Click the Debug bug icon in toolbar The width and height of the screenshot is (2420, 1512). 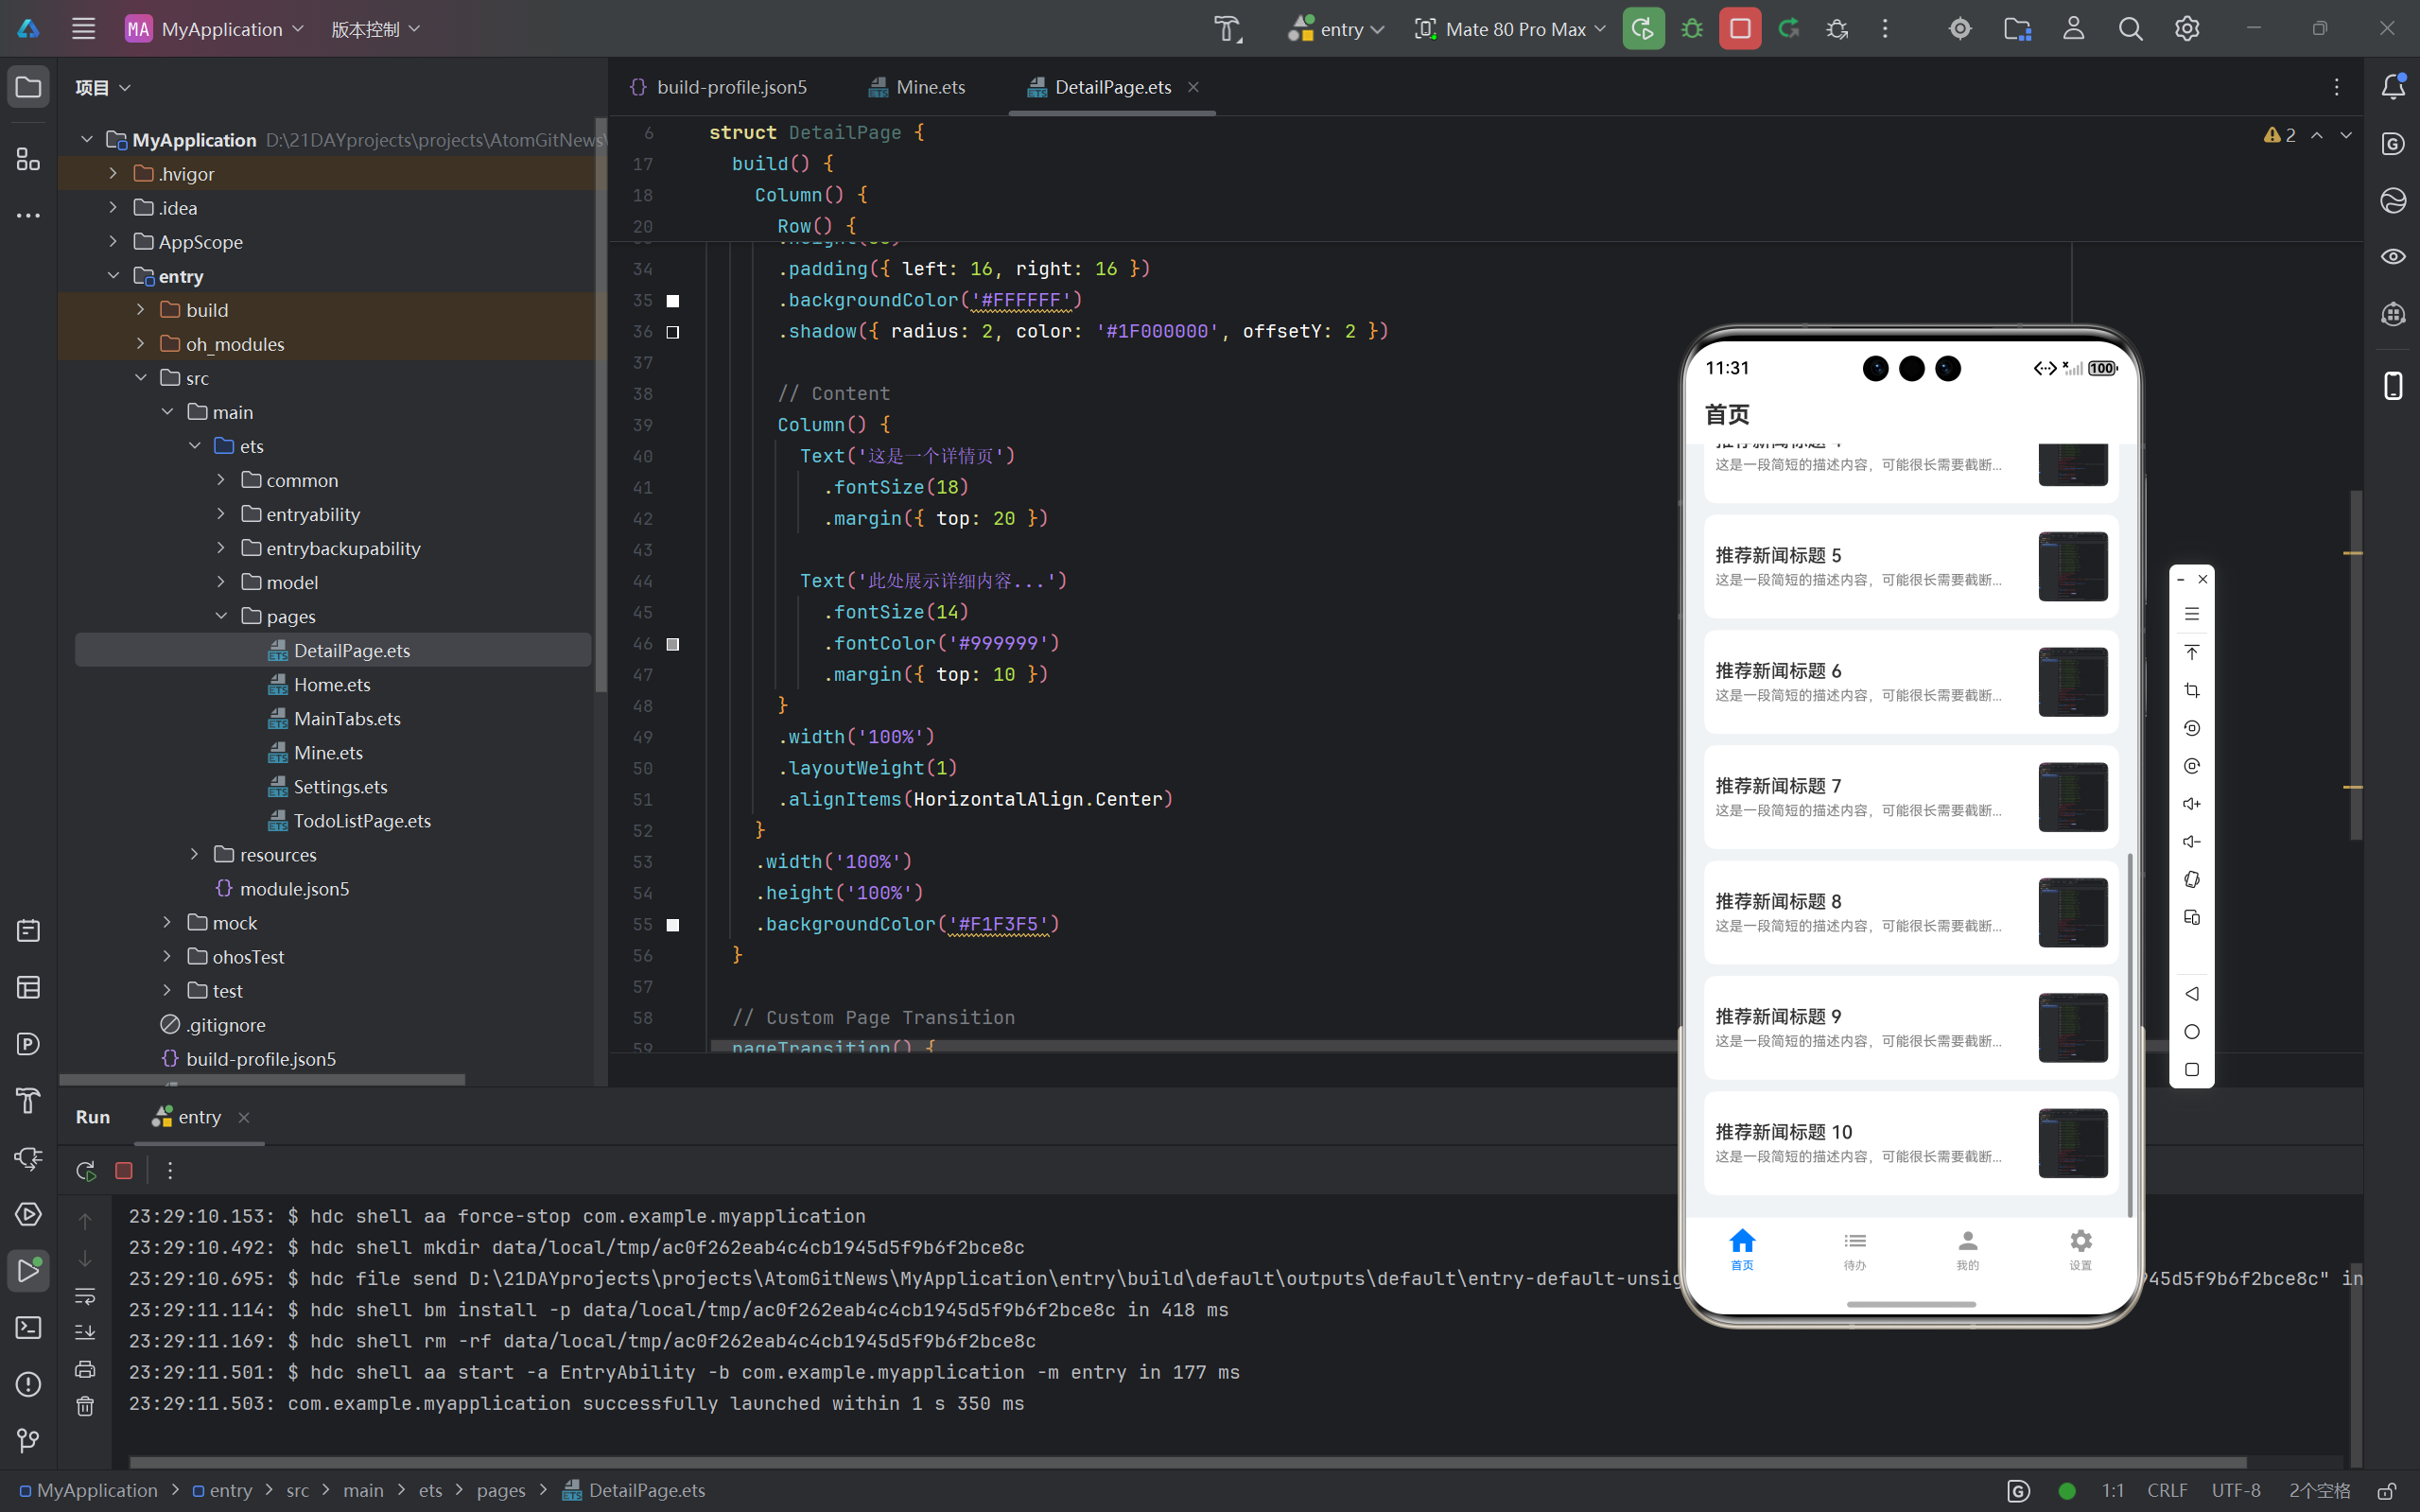point(1692,29)
